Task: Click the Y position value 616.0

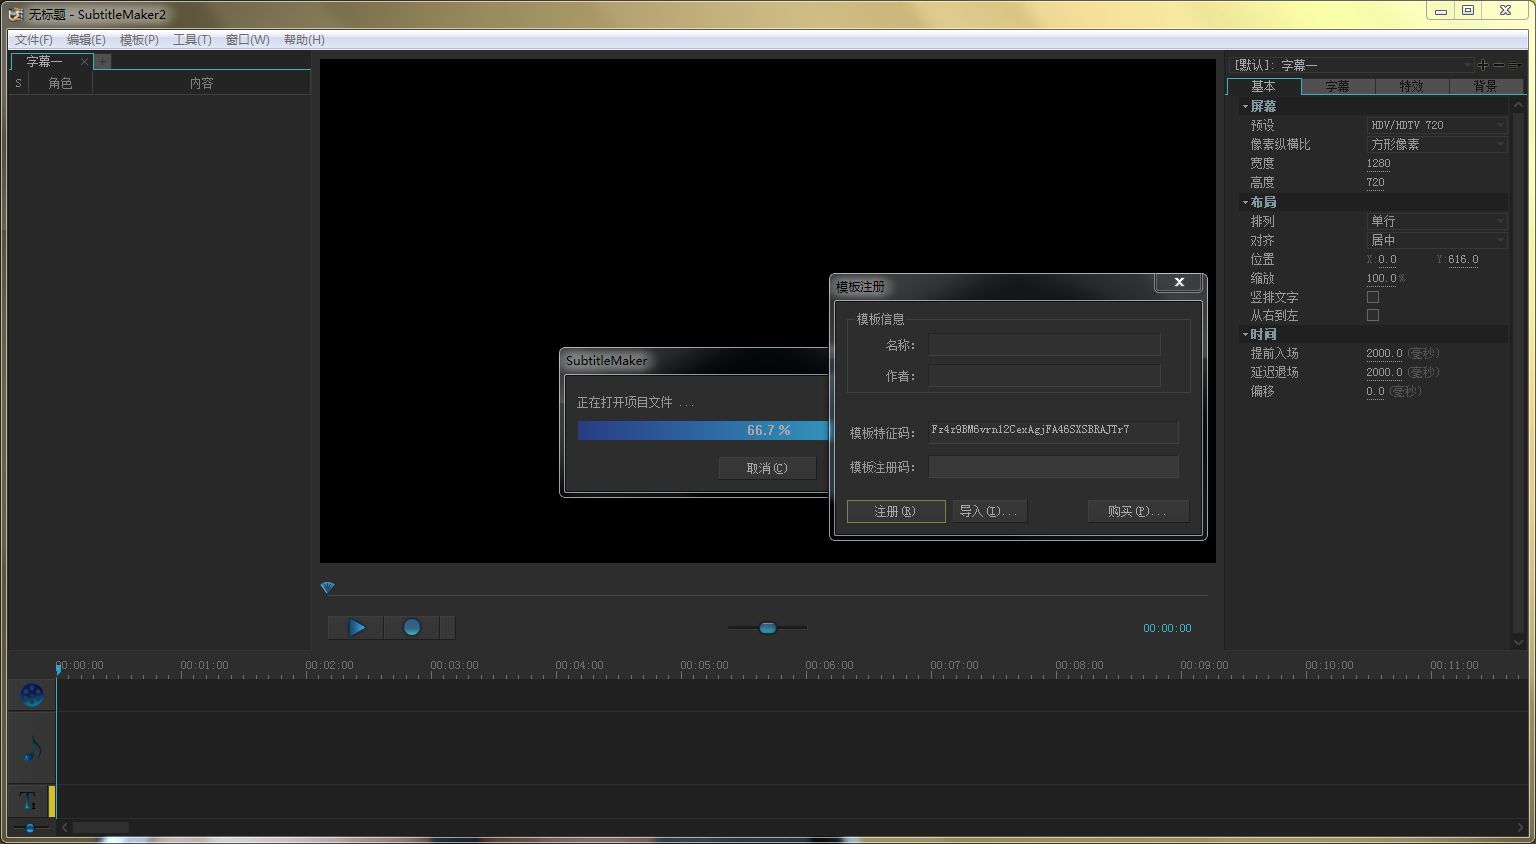Action: [1463, 259]
